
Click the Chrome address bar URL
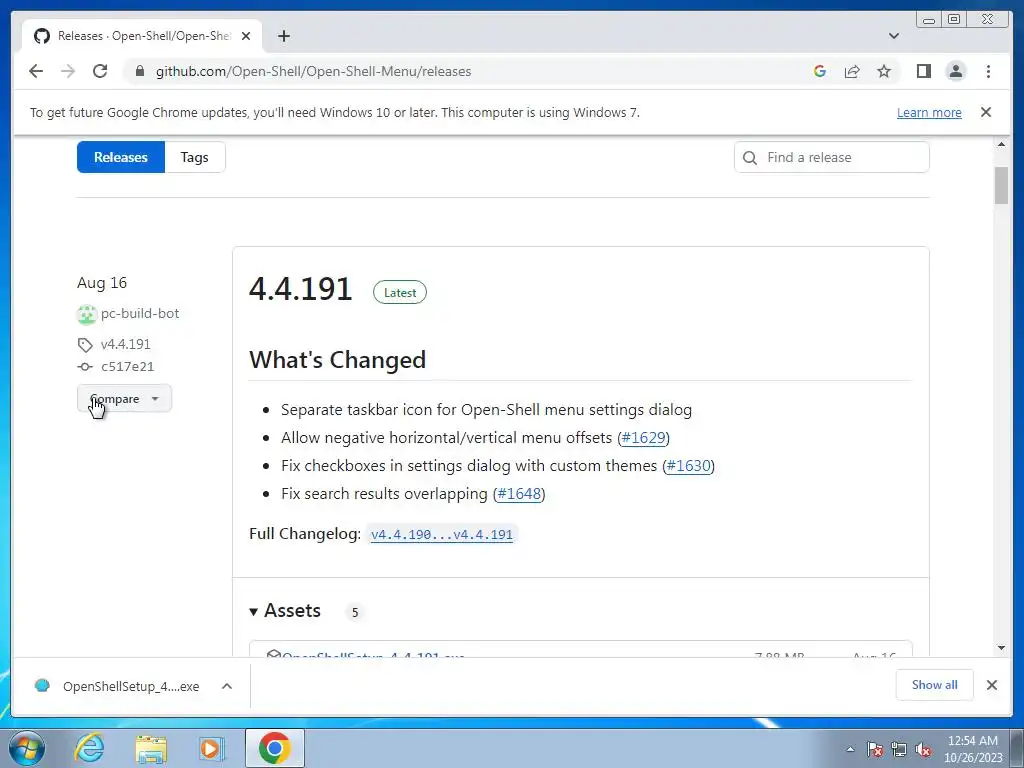[313, 71]
